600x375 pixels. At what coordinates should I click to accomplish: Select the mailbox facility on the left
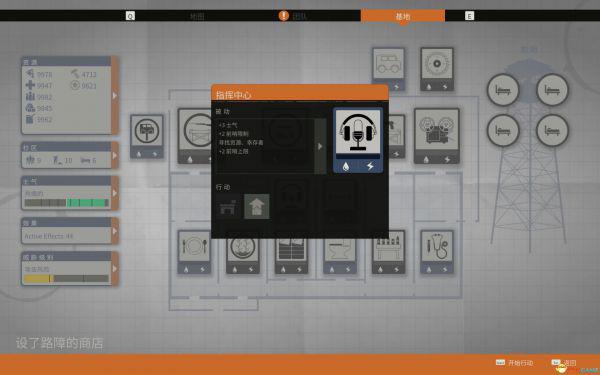pyautogui.click(x=147, y=136)
